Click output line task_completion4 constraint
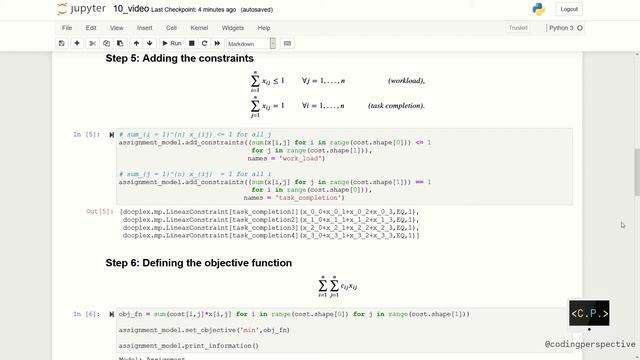 coord(271,236)
